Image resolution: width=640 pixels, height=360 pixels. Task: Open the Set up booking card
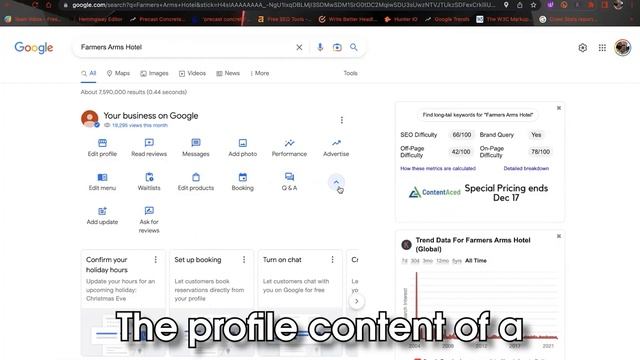[x=211, y=303]
